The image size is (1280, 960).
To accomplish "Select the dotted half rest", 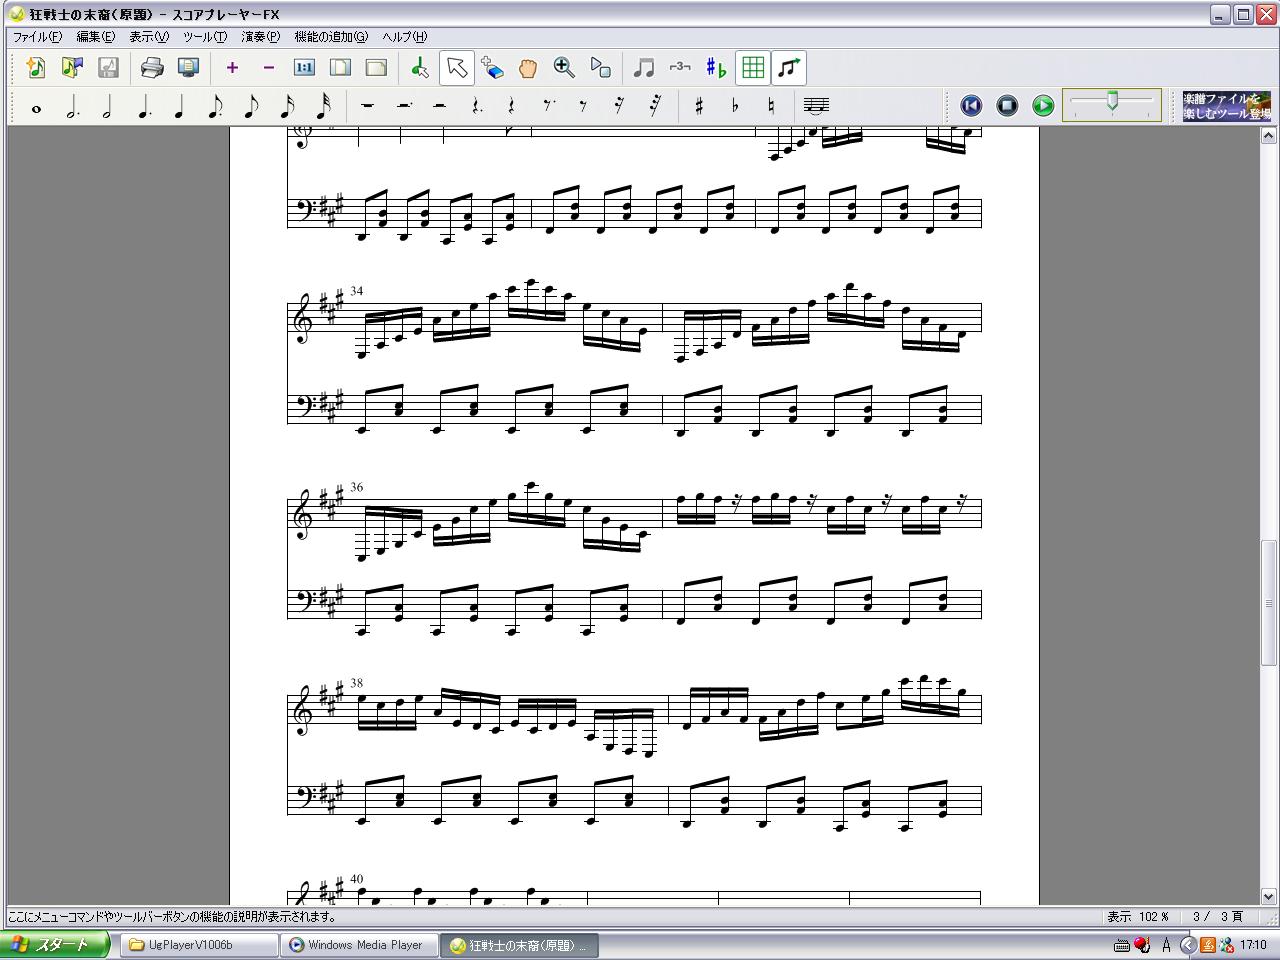I will [403, 107].
